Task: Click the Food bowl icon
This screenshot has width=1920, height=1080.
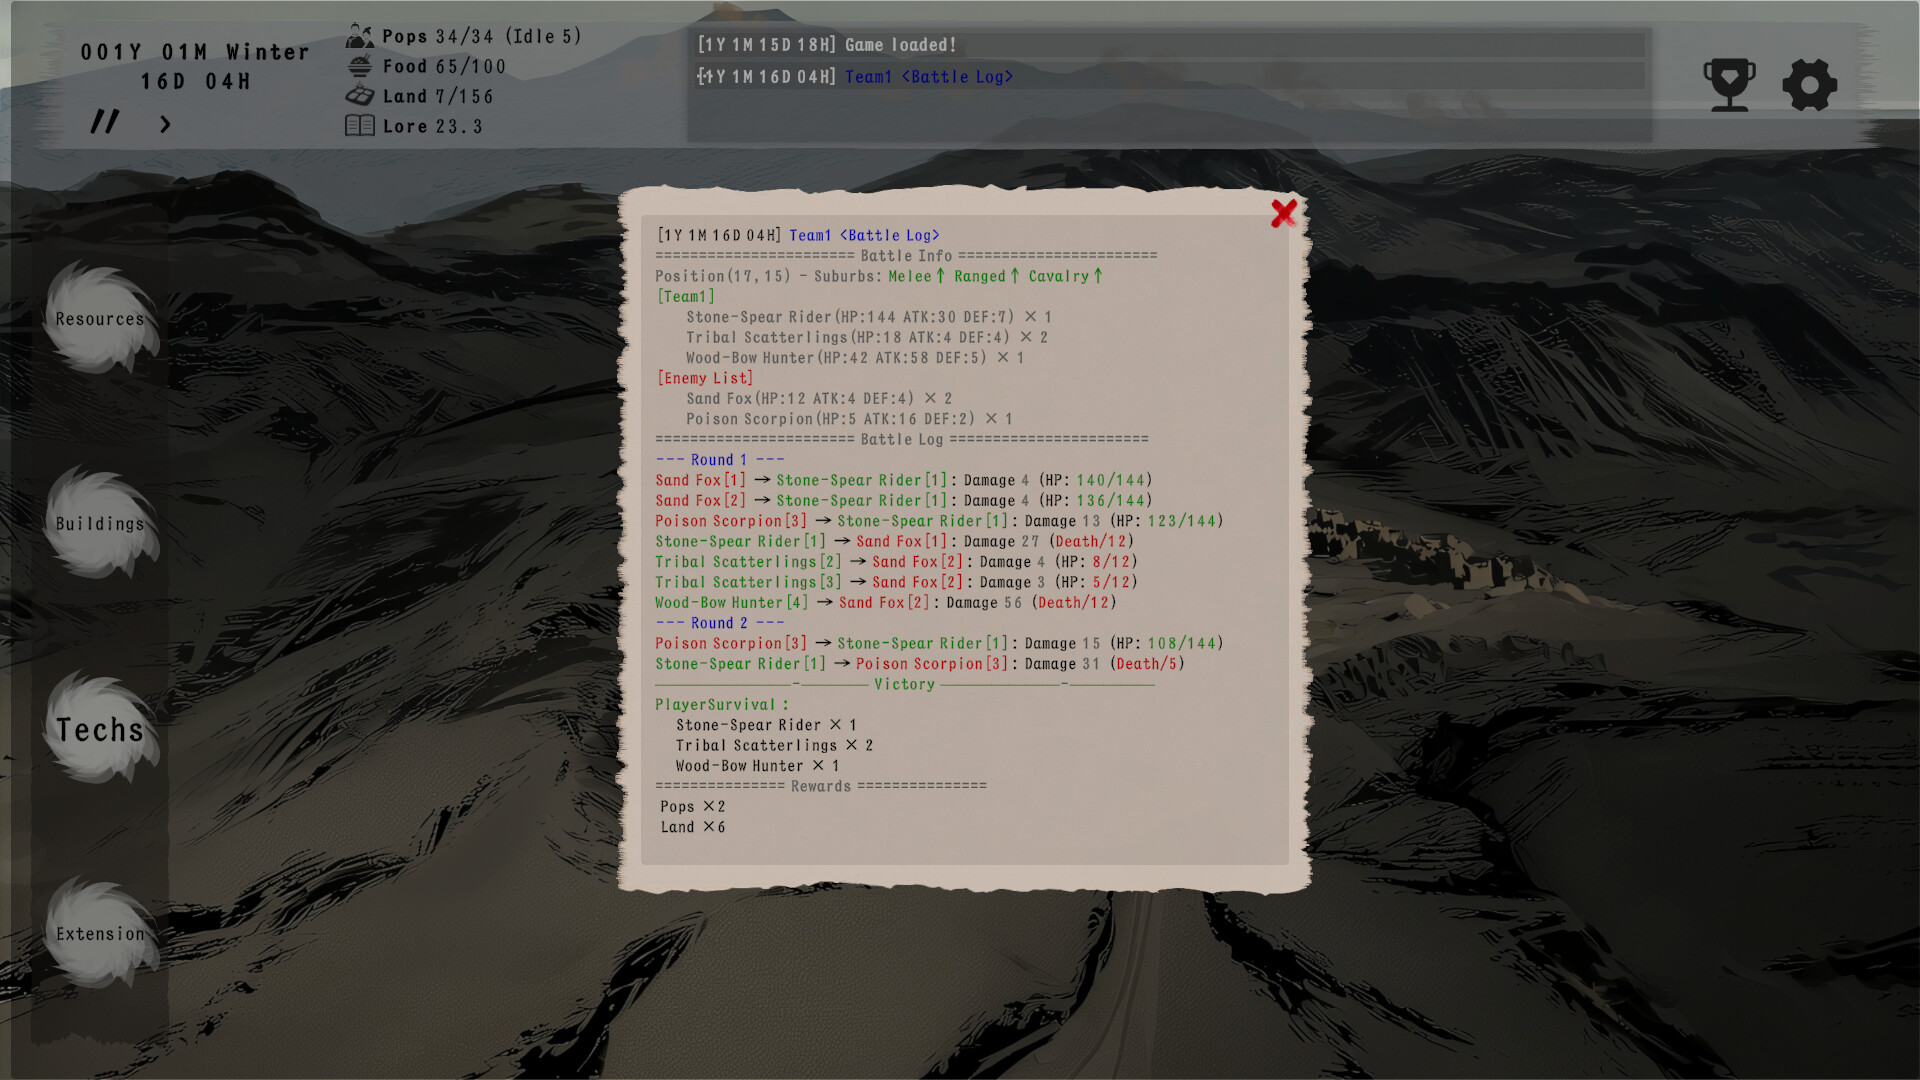Action: (360, 65)
